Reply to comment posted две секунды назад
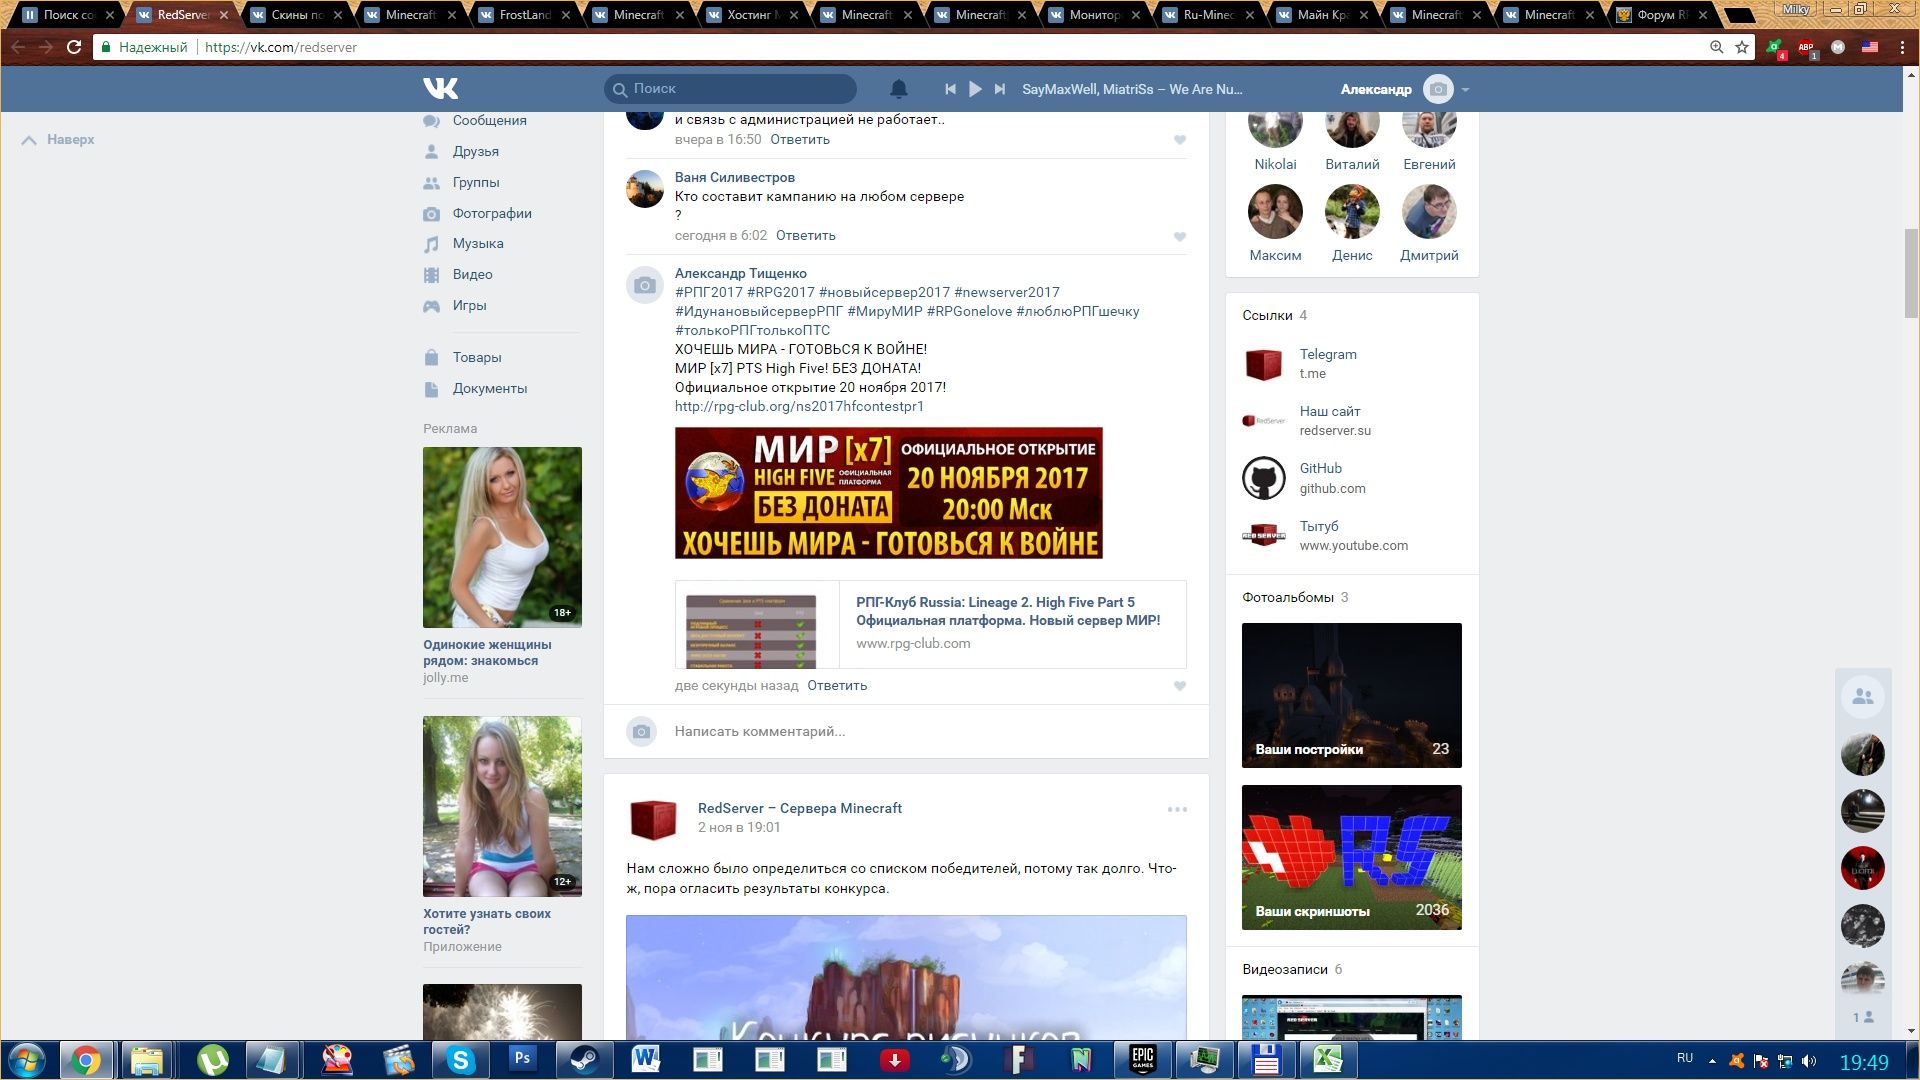Screen dimensions: 1920x1080 [x=836, y=686]
